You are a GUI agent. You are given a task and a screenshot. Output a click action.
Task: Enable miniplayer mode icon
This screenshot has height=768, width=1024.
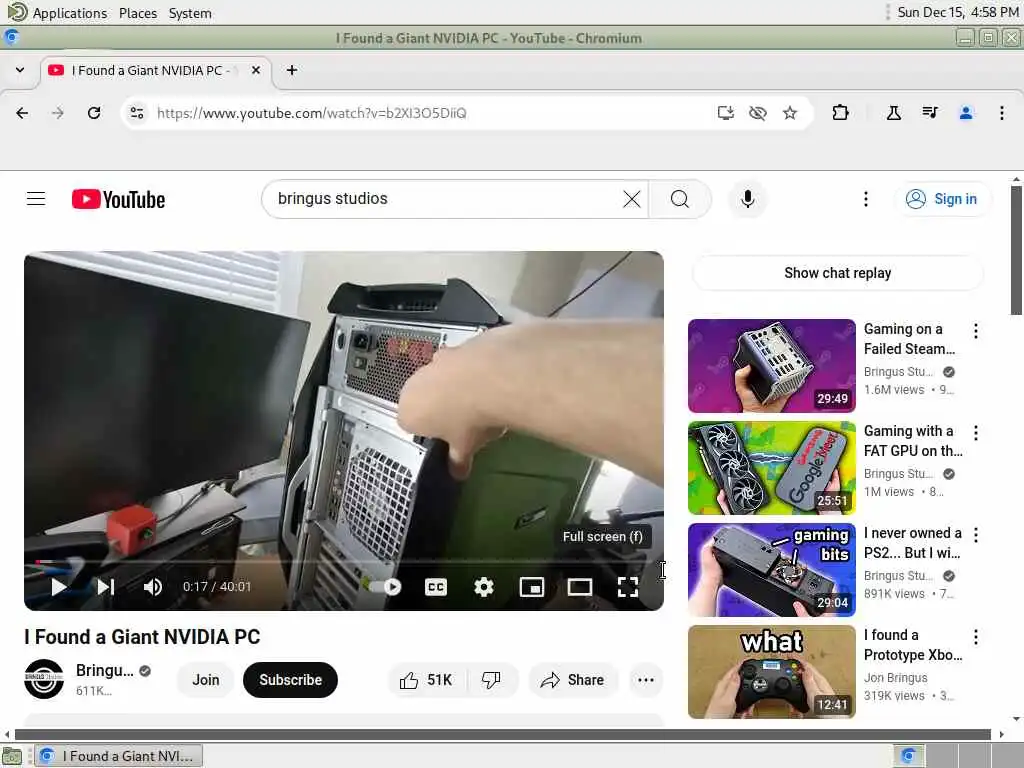(532, 586)
